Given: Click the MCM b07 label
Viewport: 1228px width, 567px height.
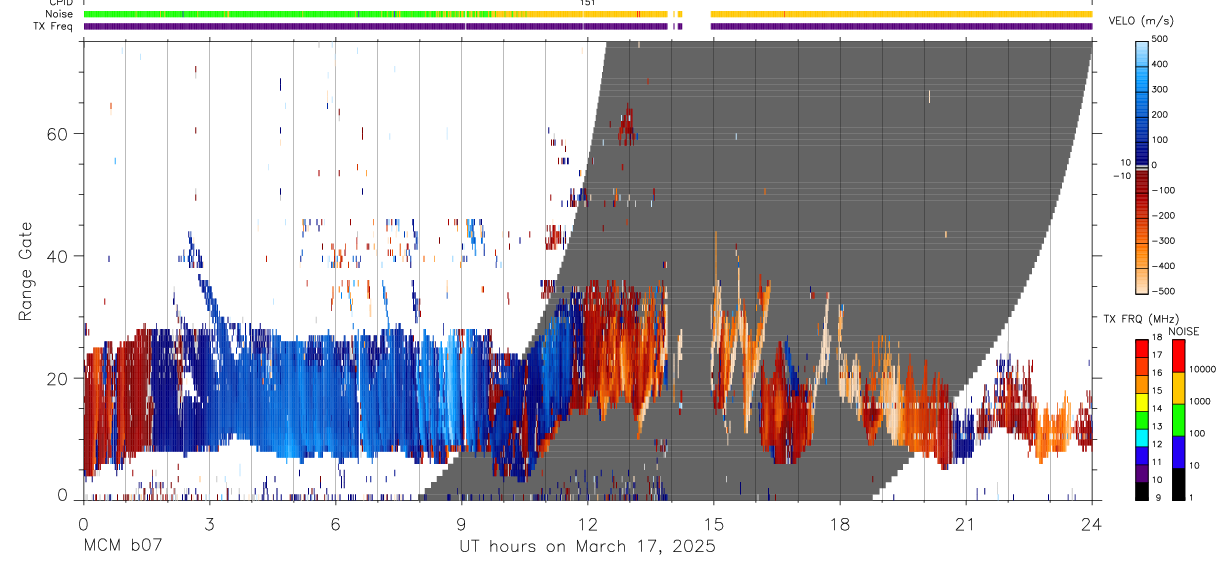Looking at the screenshot, I should 123,546.
